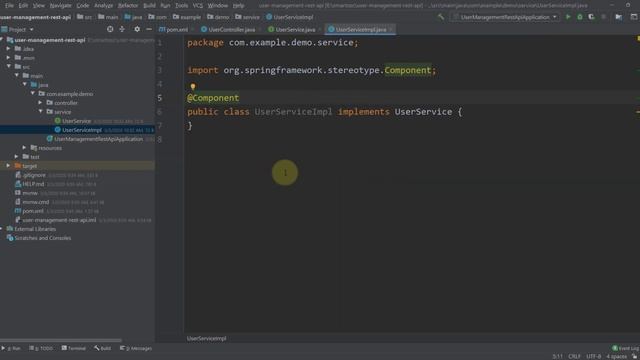Open Project panel settings gear
Screen dimensions: 640x360
point(137,29)
